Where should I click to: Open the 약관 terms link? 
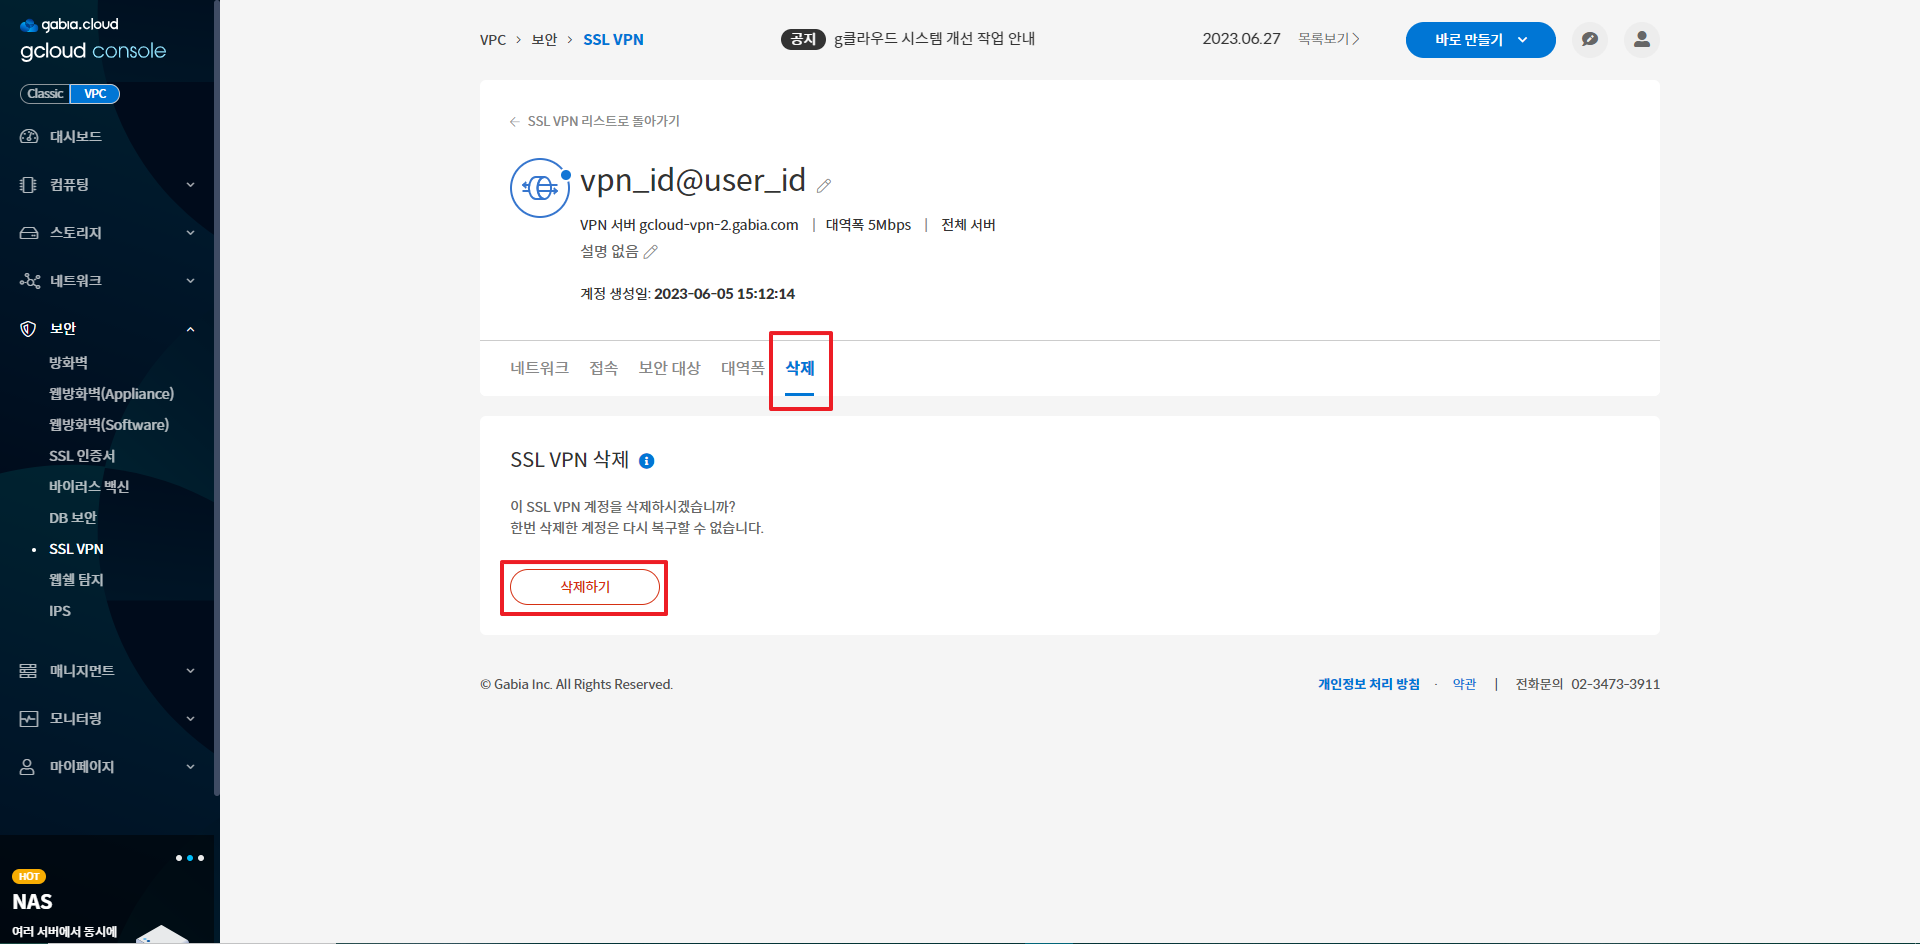click(1464, 684)
